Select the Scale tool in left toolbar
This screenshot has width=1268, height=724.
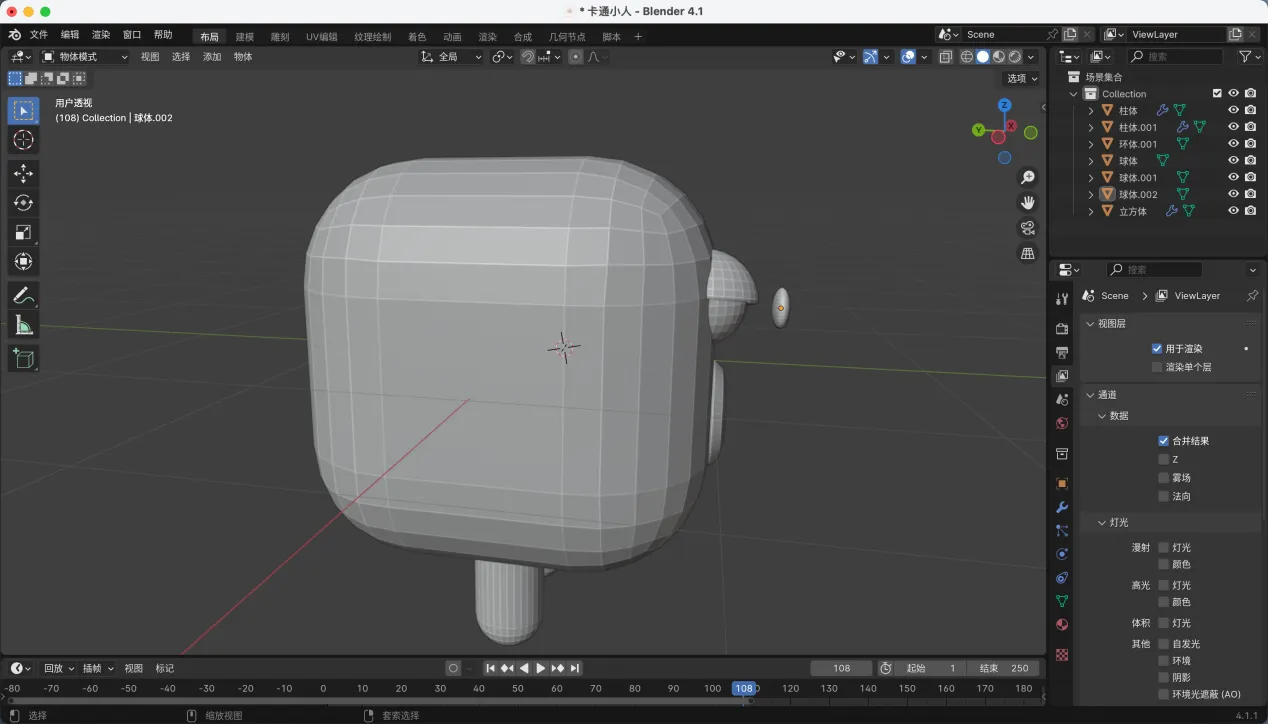coord(23,232)
